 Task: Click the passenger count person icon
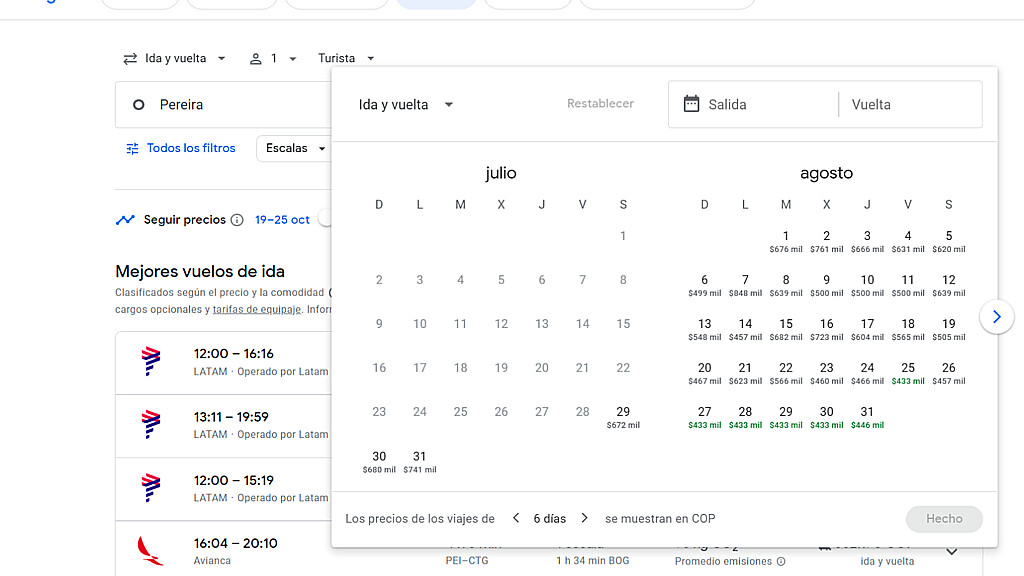[256, 59]
